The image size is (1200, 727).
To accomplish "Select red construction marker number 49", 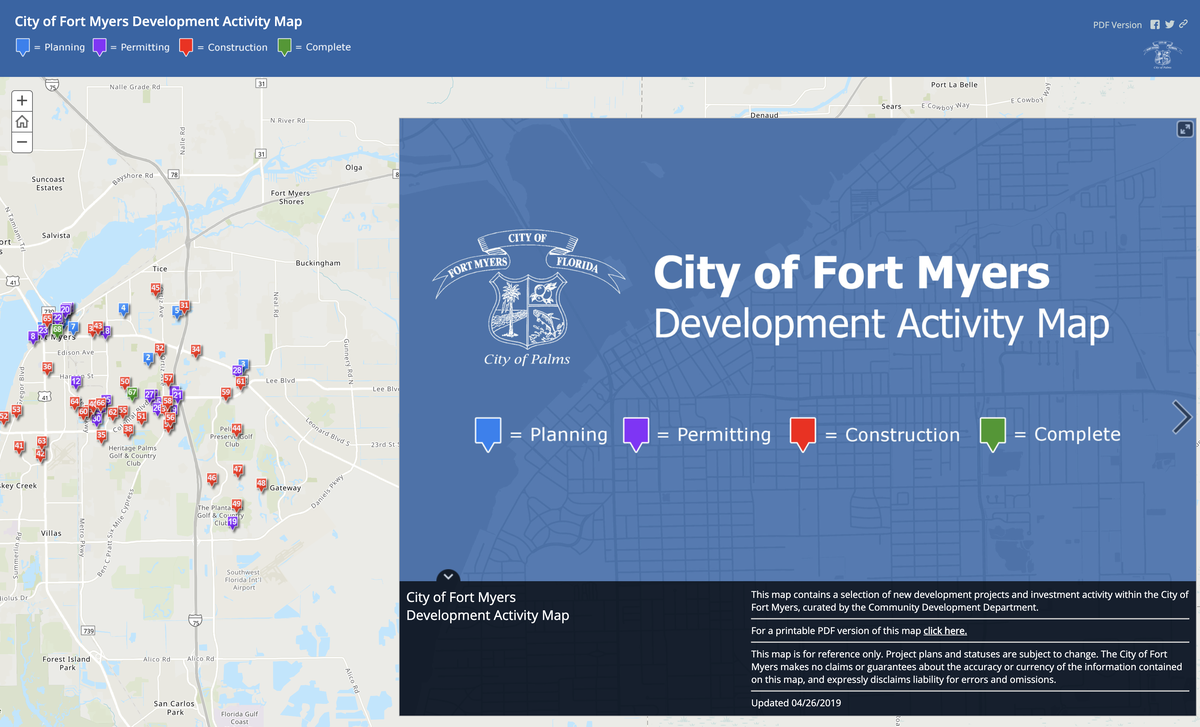I will click(x=236, y=505).
